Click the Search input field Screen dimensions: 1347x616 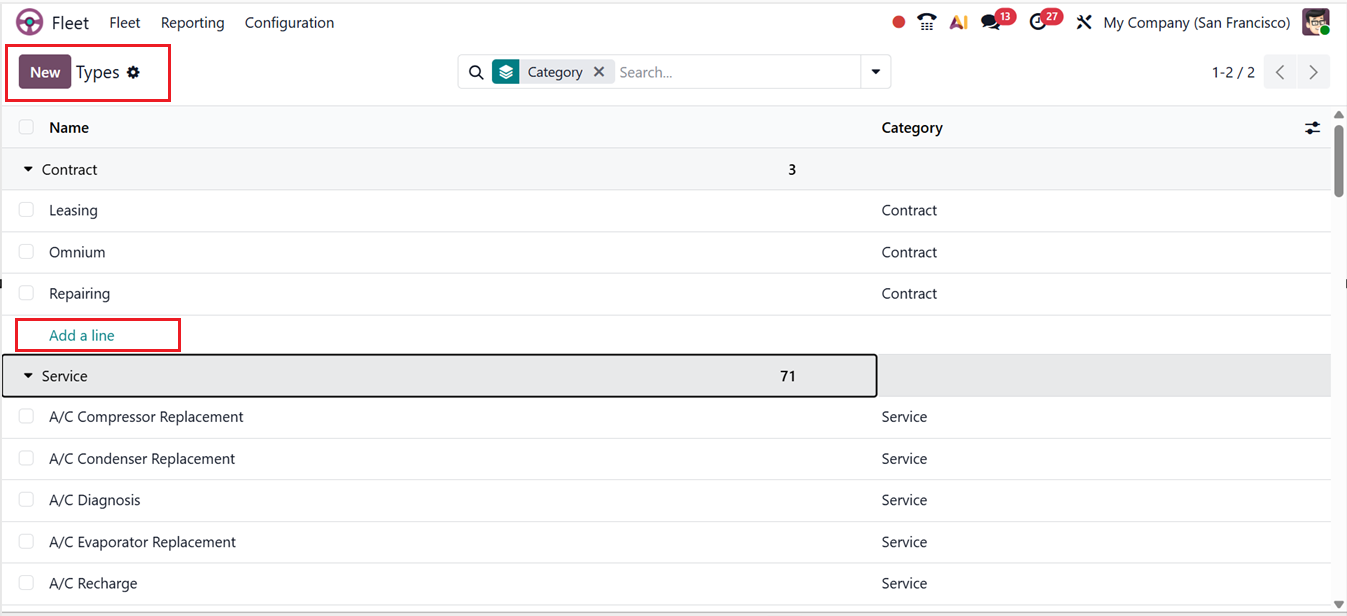735,72
